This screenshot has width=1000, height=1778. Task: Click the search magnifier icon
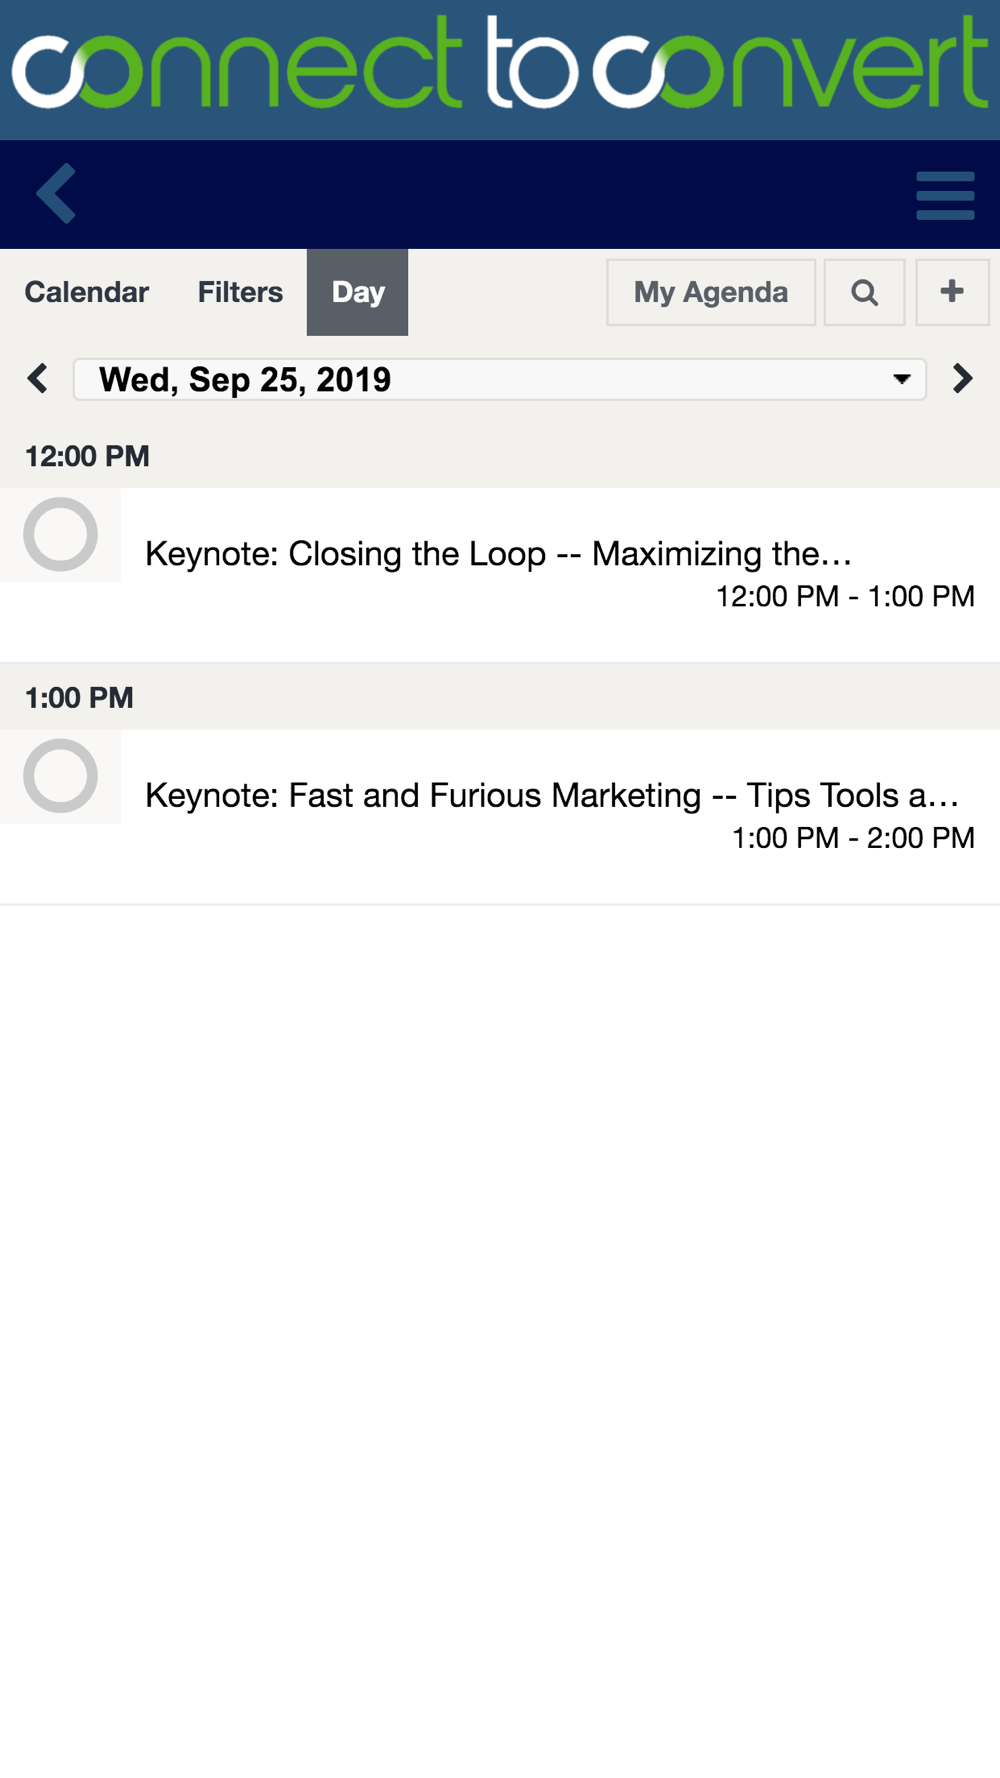click(x=864, y=292)
